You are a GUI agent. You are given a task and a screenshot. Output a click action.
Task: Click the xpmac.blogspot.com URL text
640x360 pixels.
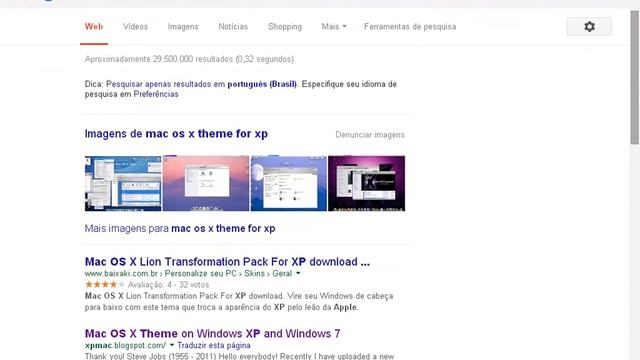pos(125,345)
